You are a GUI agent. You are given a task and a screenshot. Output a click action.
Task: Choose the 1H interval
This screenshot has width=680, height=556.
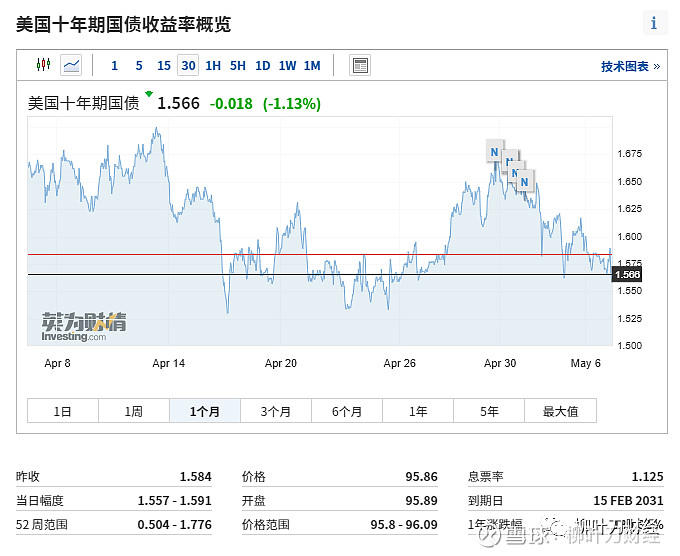tap(213, 66)
